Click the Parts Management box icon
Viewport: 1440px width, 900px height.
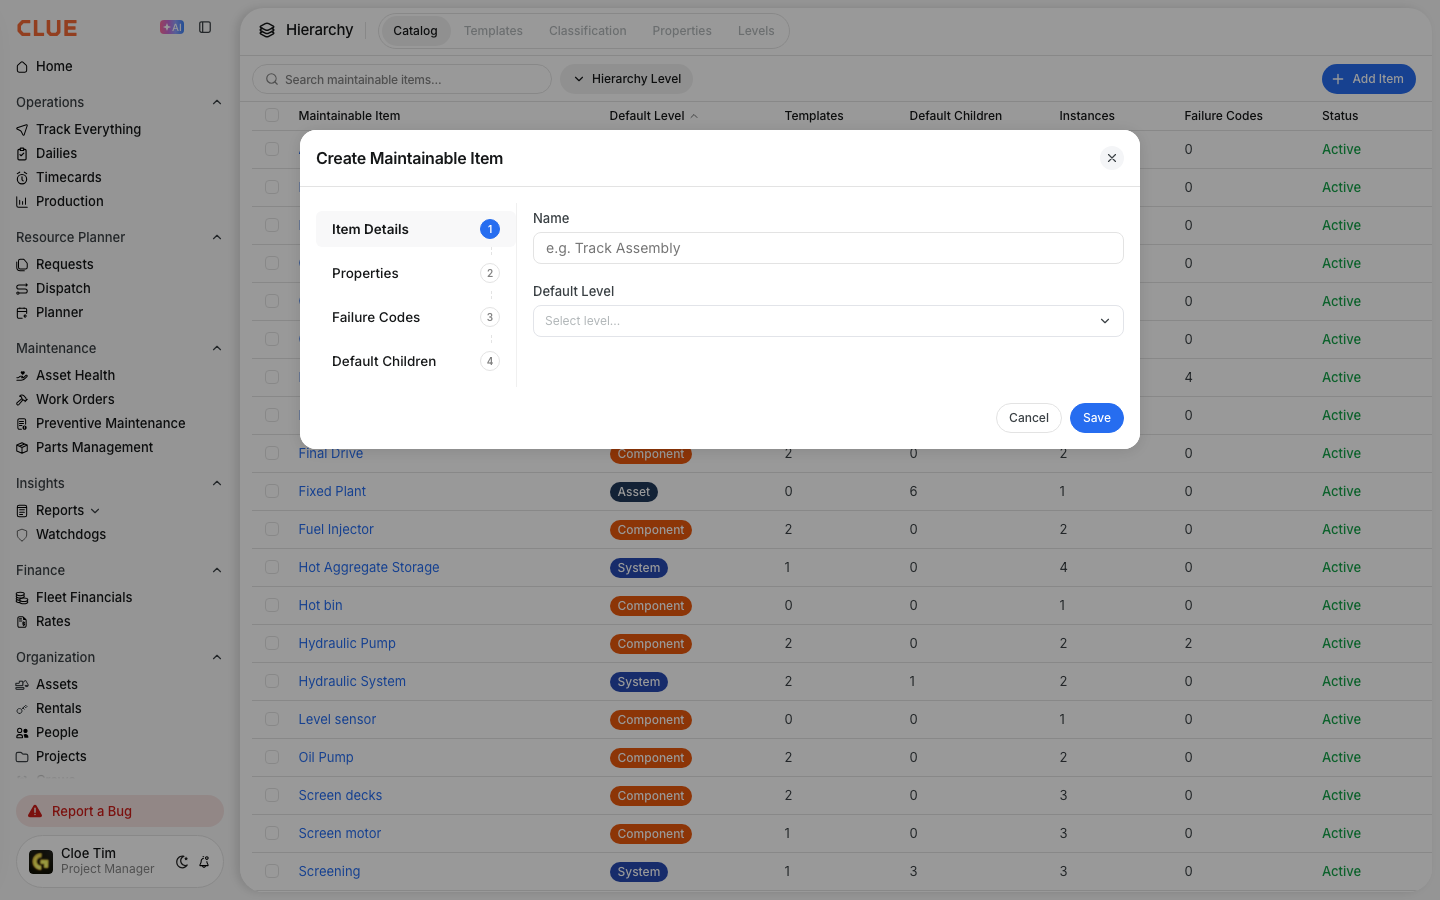(22, 448)
